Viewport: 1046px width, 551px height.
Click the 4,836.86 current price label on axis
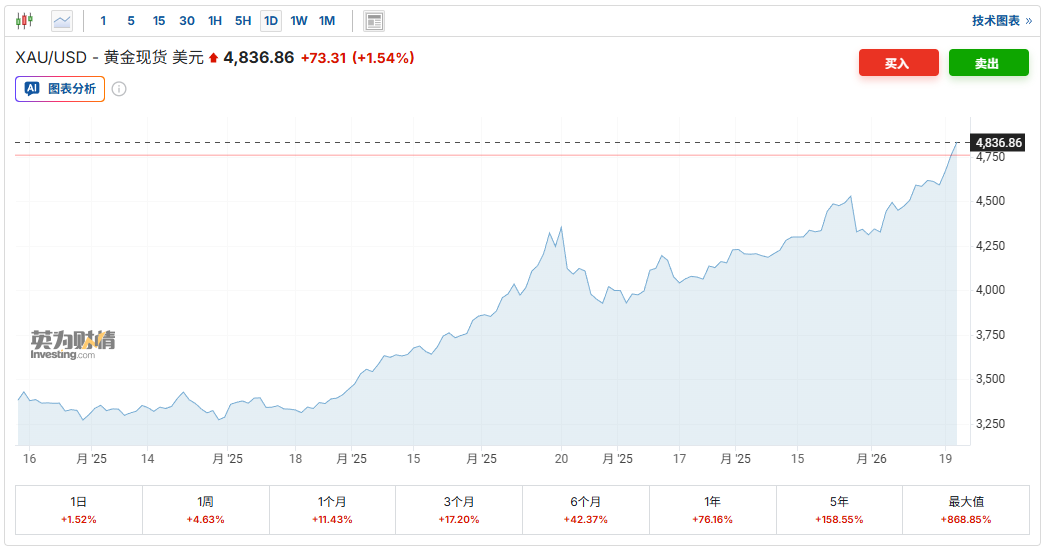point(998,143)
